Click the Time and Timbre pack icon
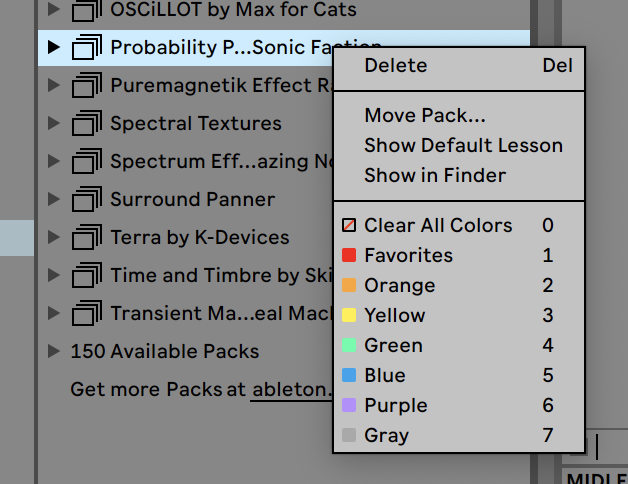628x484 pixels. pos(87,275)
